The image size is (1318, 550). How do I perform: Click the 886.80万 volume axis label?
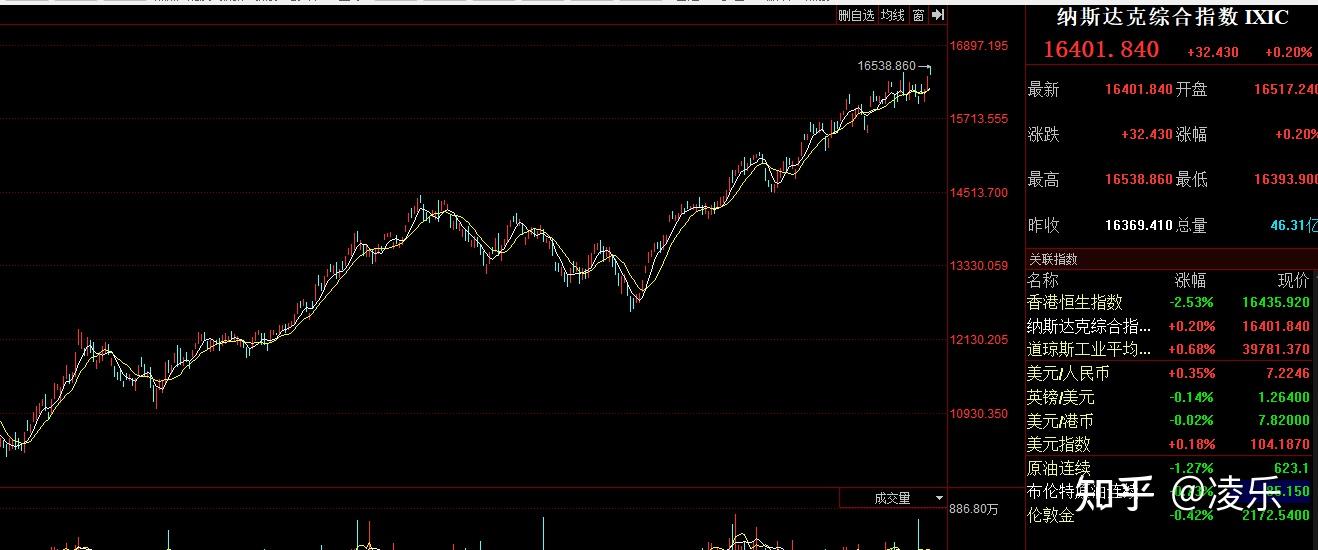pos(974,509)
